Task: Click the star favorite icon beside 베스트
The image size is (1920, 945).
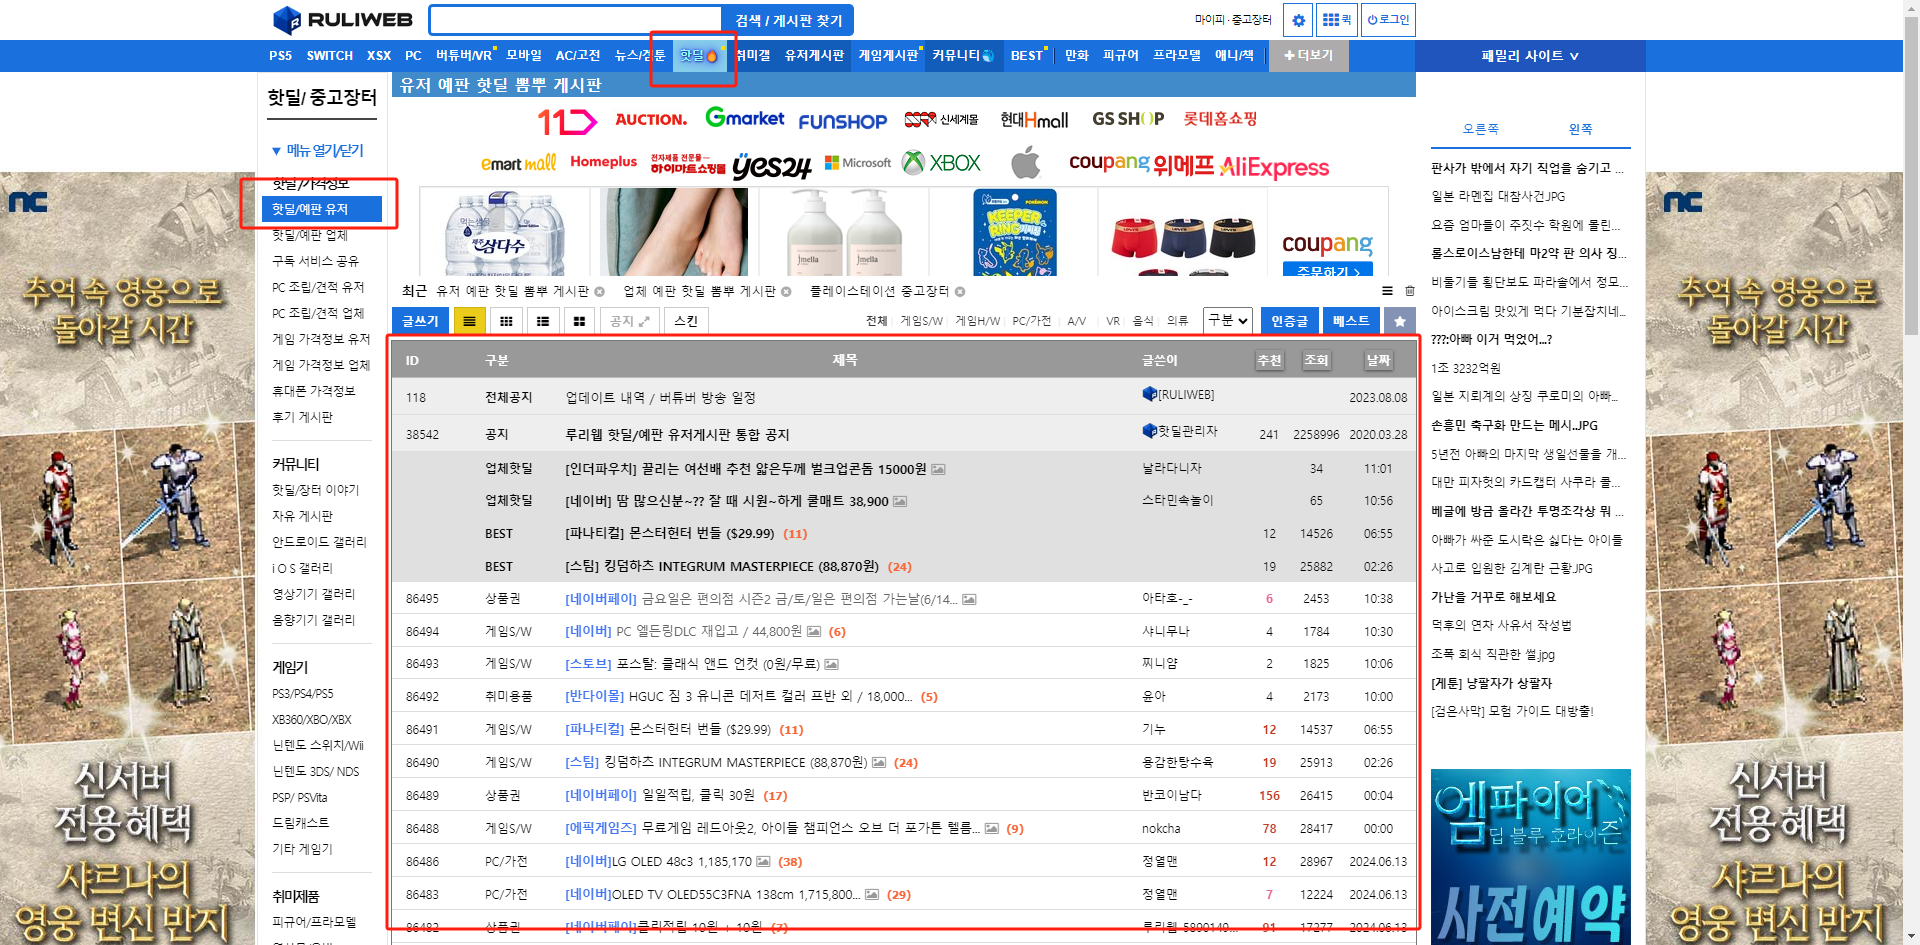Action: click(1400, 321)
